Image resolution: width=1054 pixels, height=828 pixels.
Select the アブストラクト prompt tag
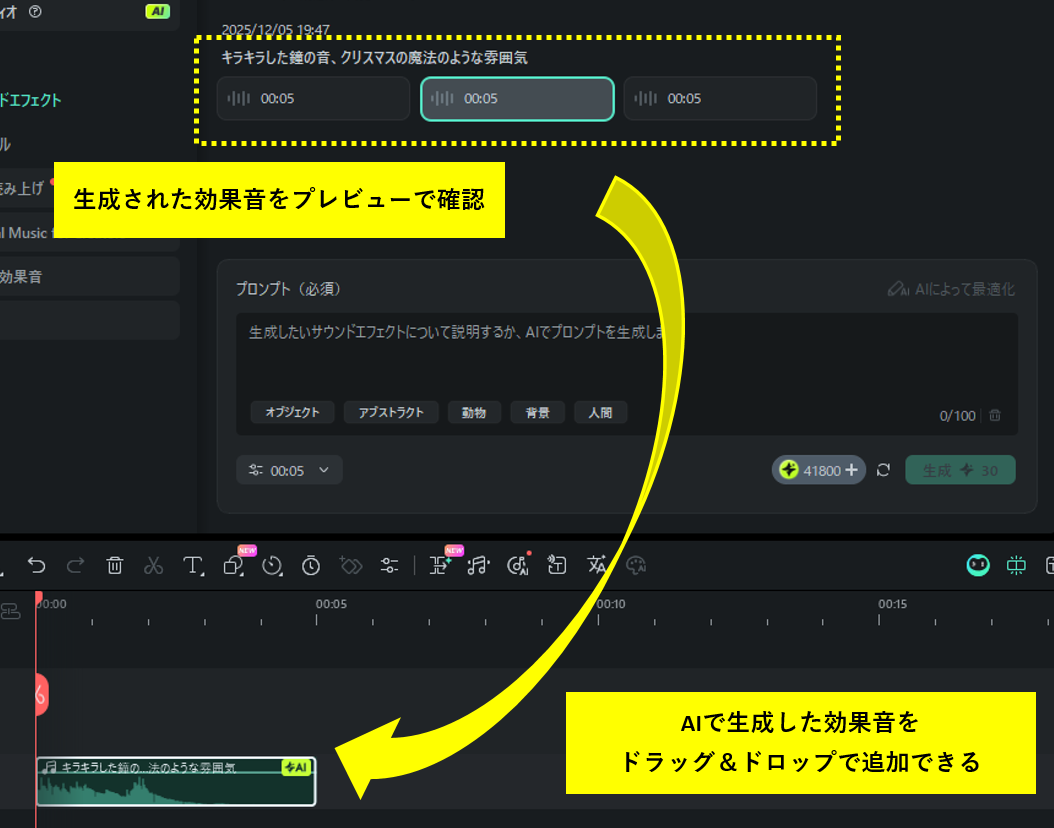coord(391,412)
